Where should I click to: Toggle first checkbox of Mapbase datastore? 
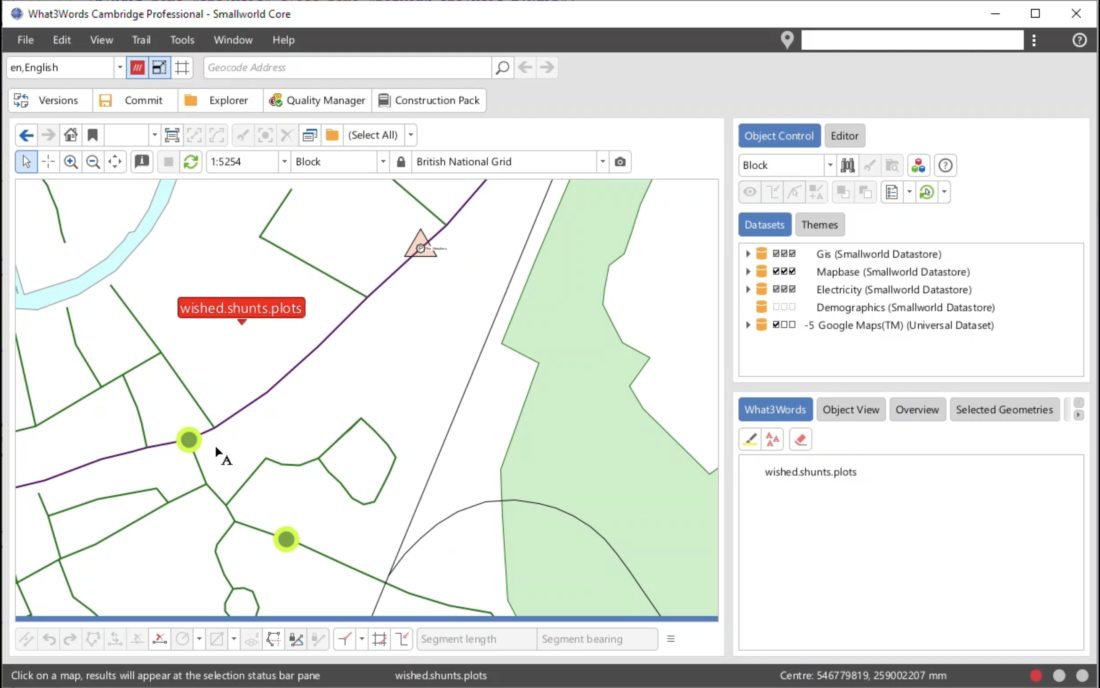(776, 271)
